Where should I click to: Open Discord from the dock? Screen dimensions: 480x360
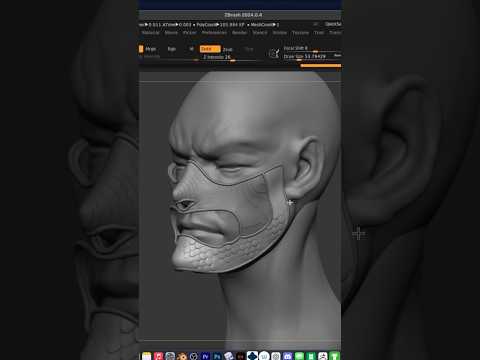click(287, 356)
